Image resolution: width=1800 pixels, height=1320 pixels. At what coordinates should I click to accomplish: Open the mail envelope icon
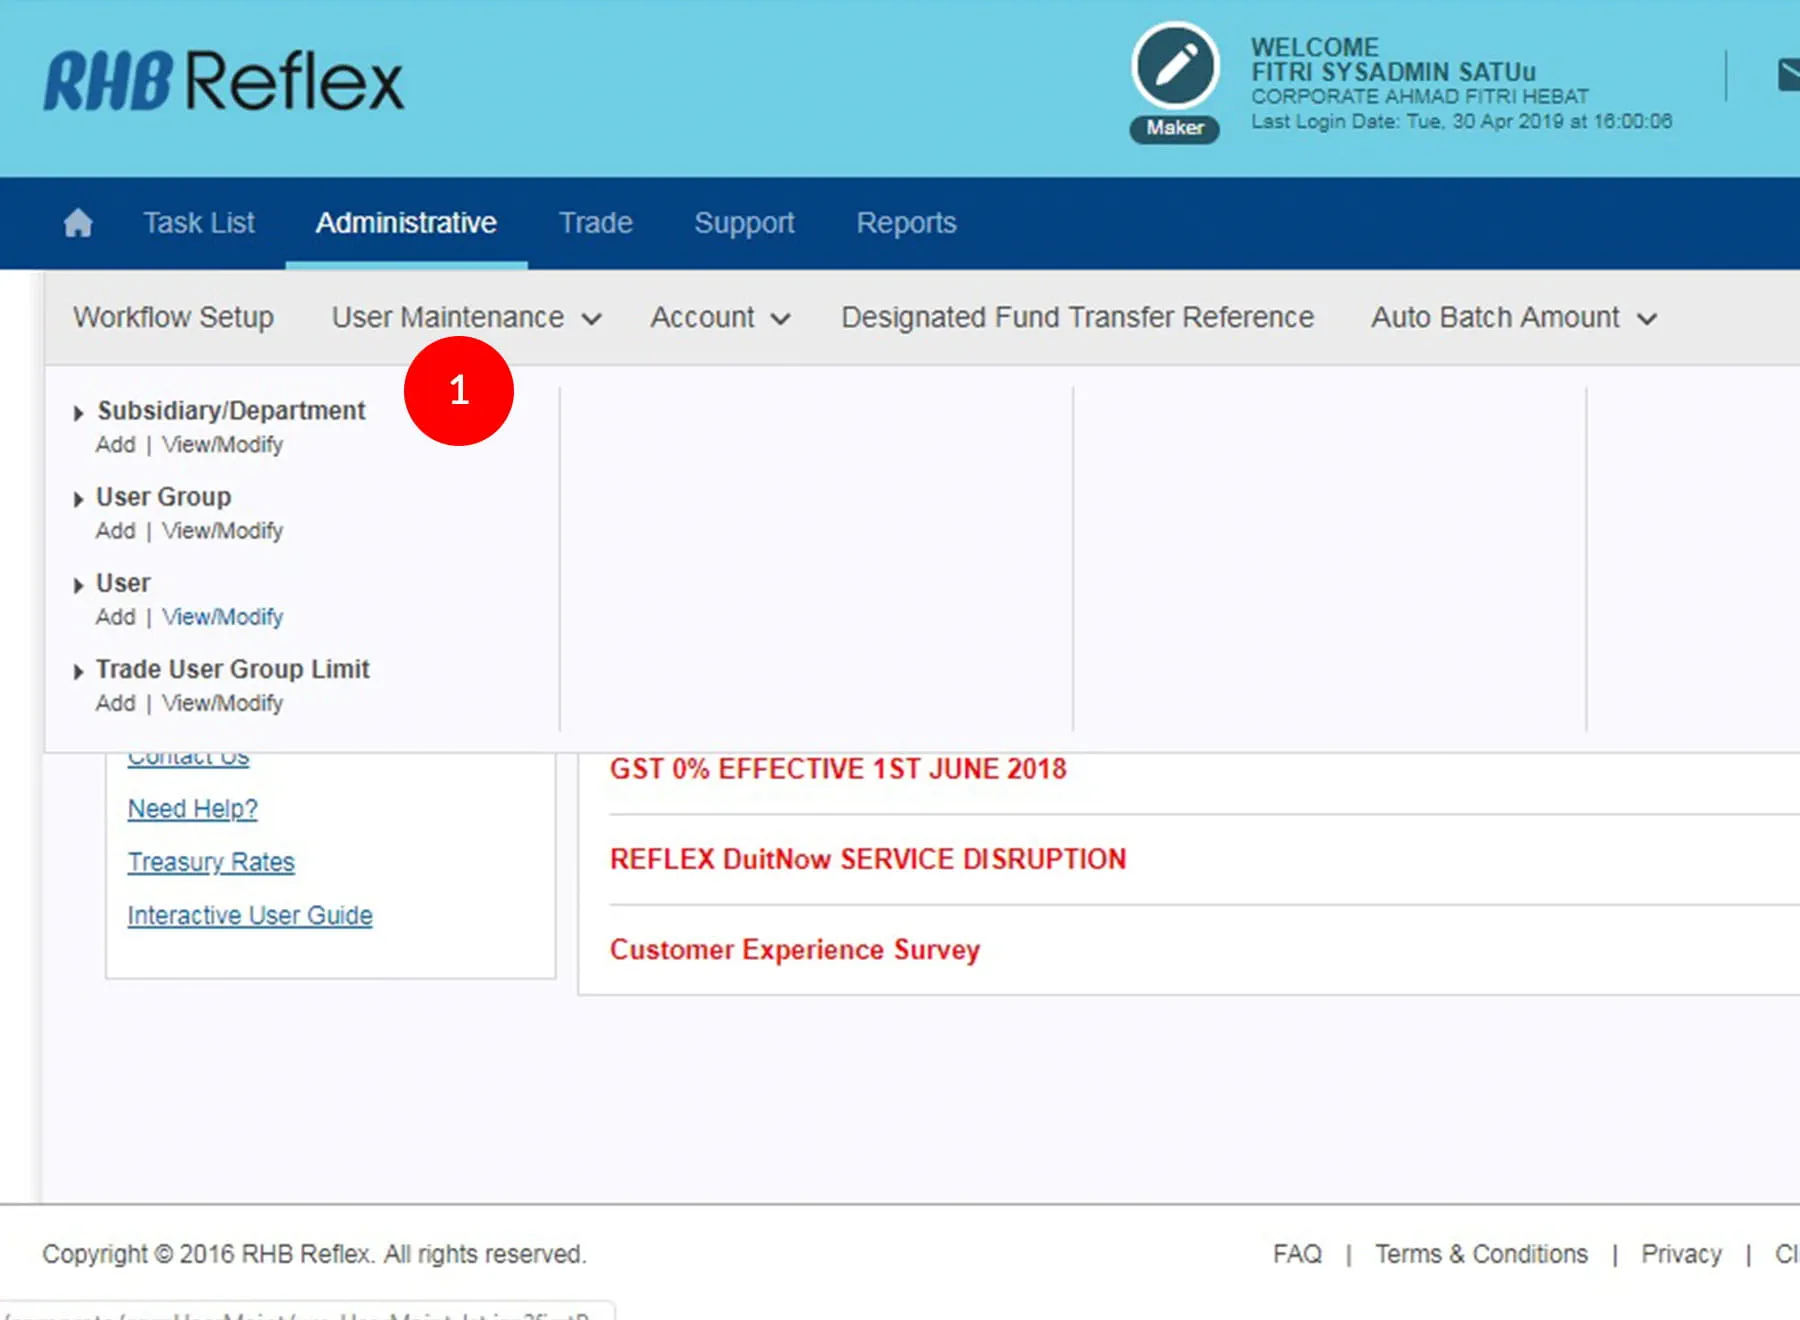point(1788,75)
